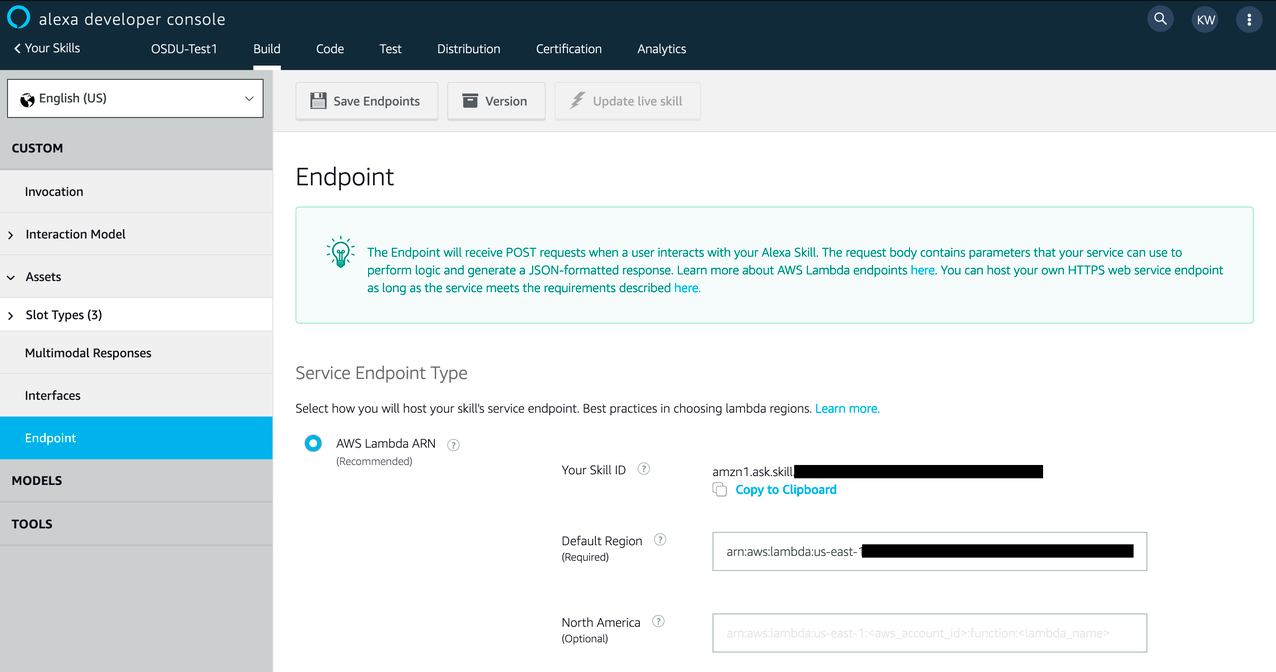Click the clipboard copy icon
1276x672 pixels.
(x=719, y=489)
